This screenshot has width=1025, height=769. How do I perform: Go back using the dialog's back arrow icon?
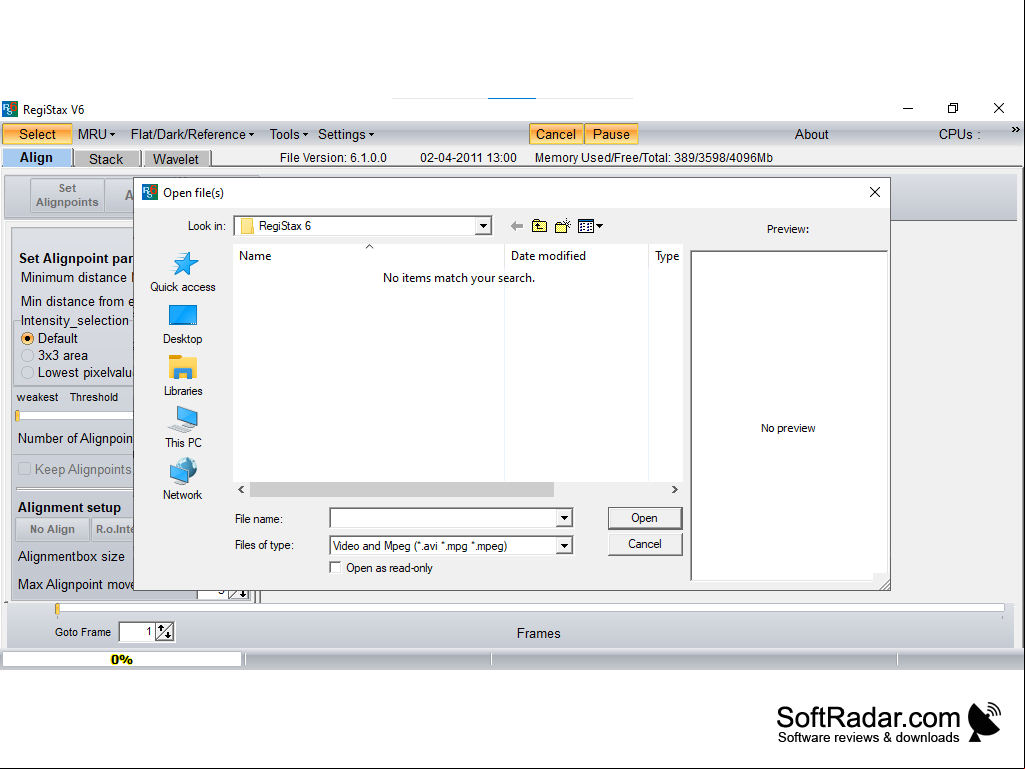pos(516,226)
